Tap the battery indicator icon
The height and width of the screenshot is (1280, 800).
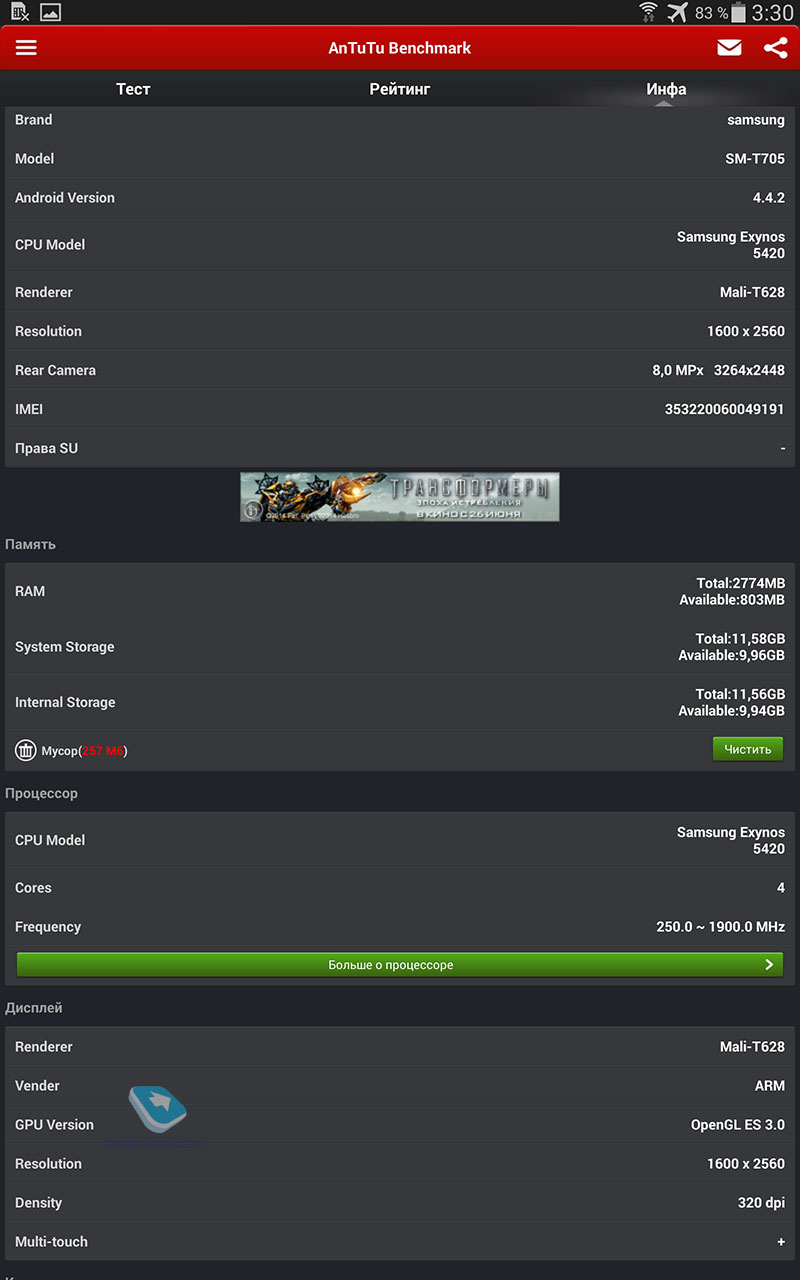coord(738,13)
